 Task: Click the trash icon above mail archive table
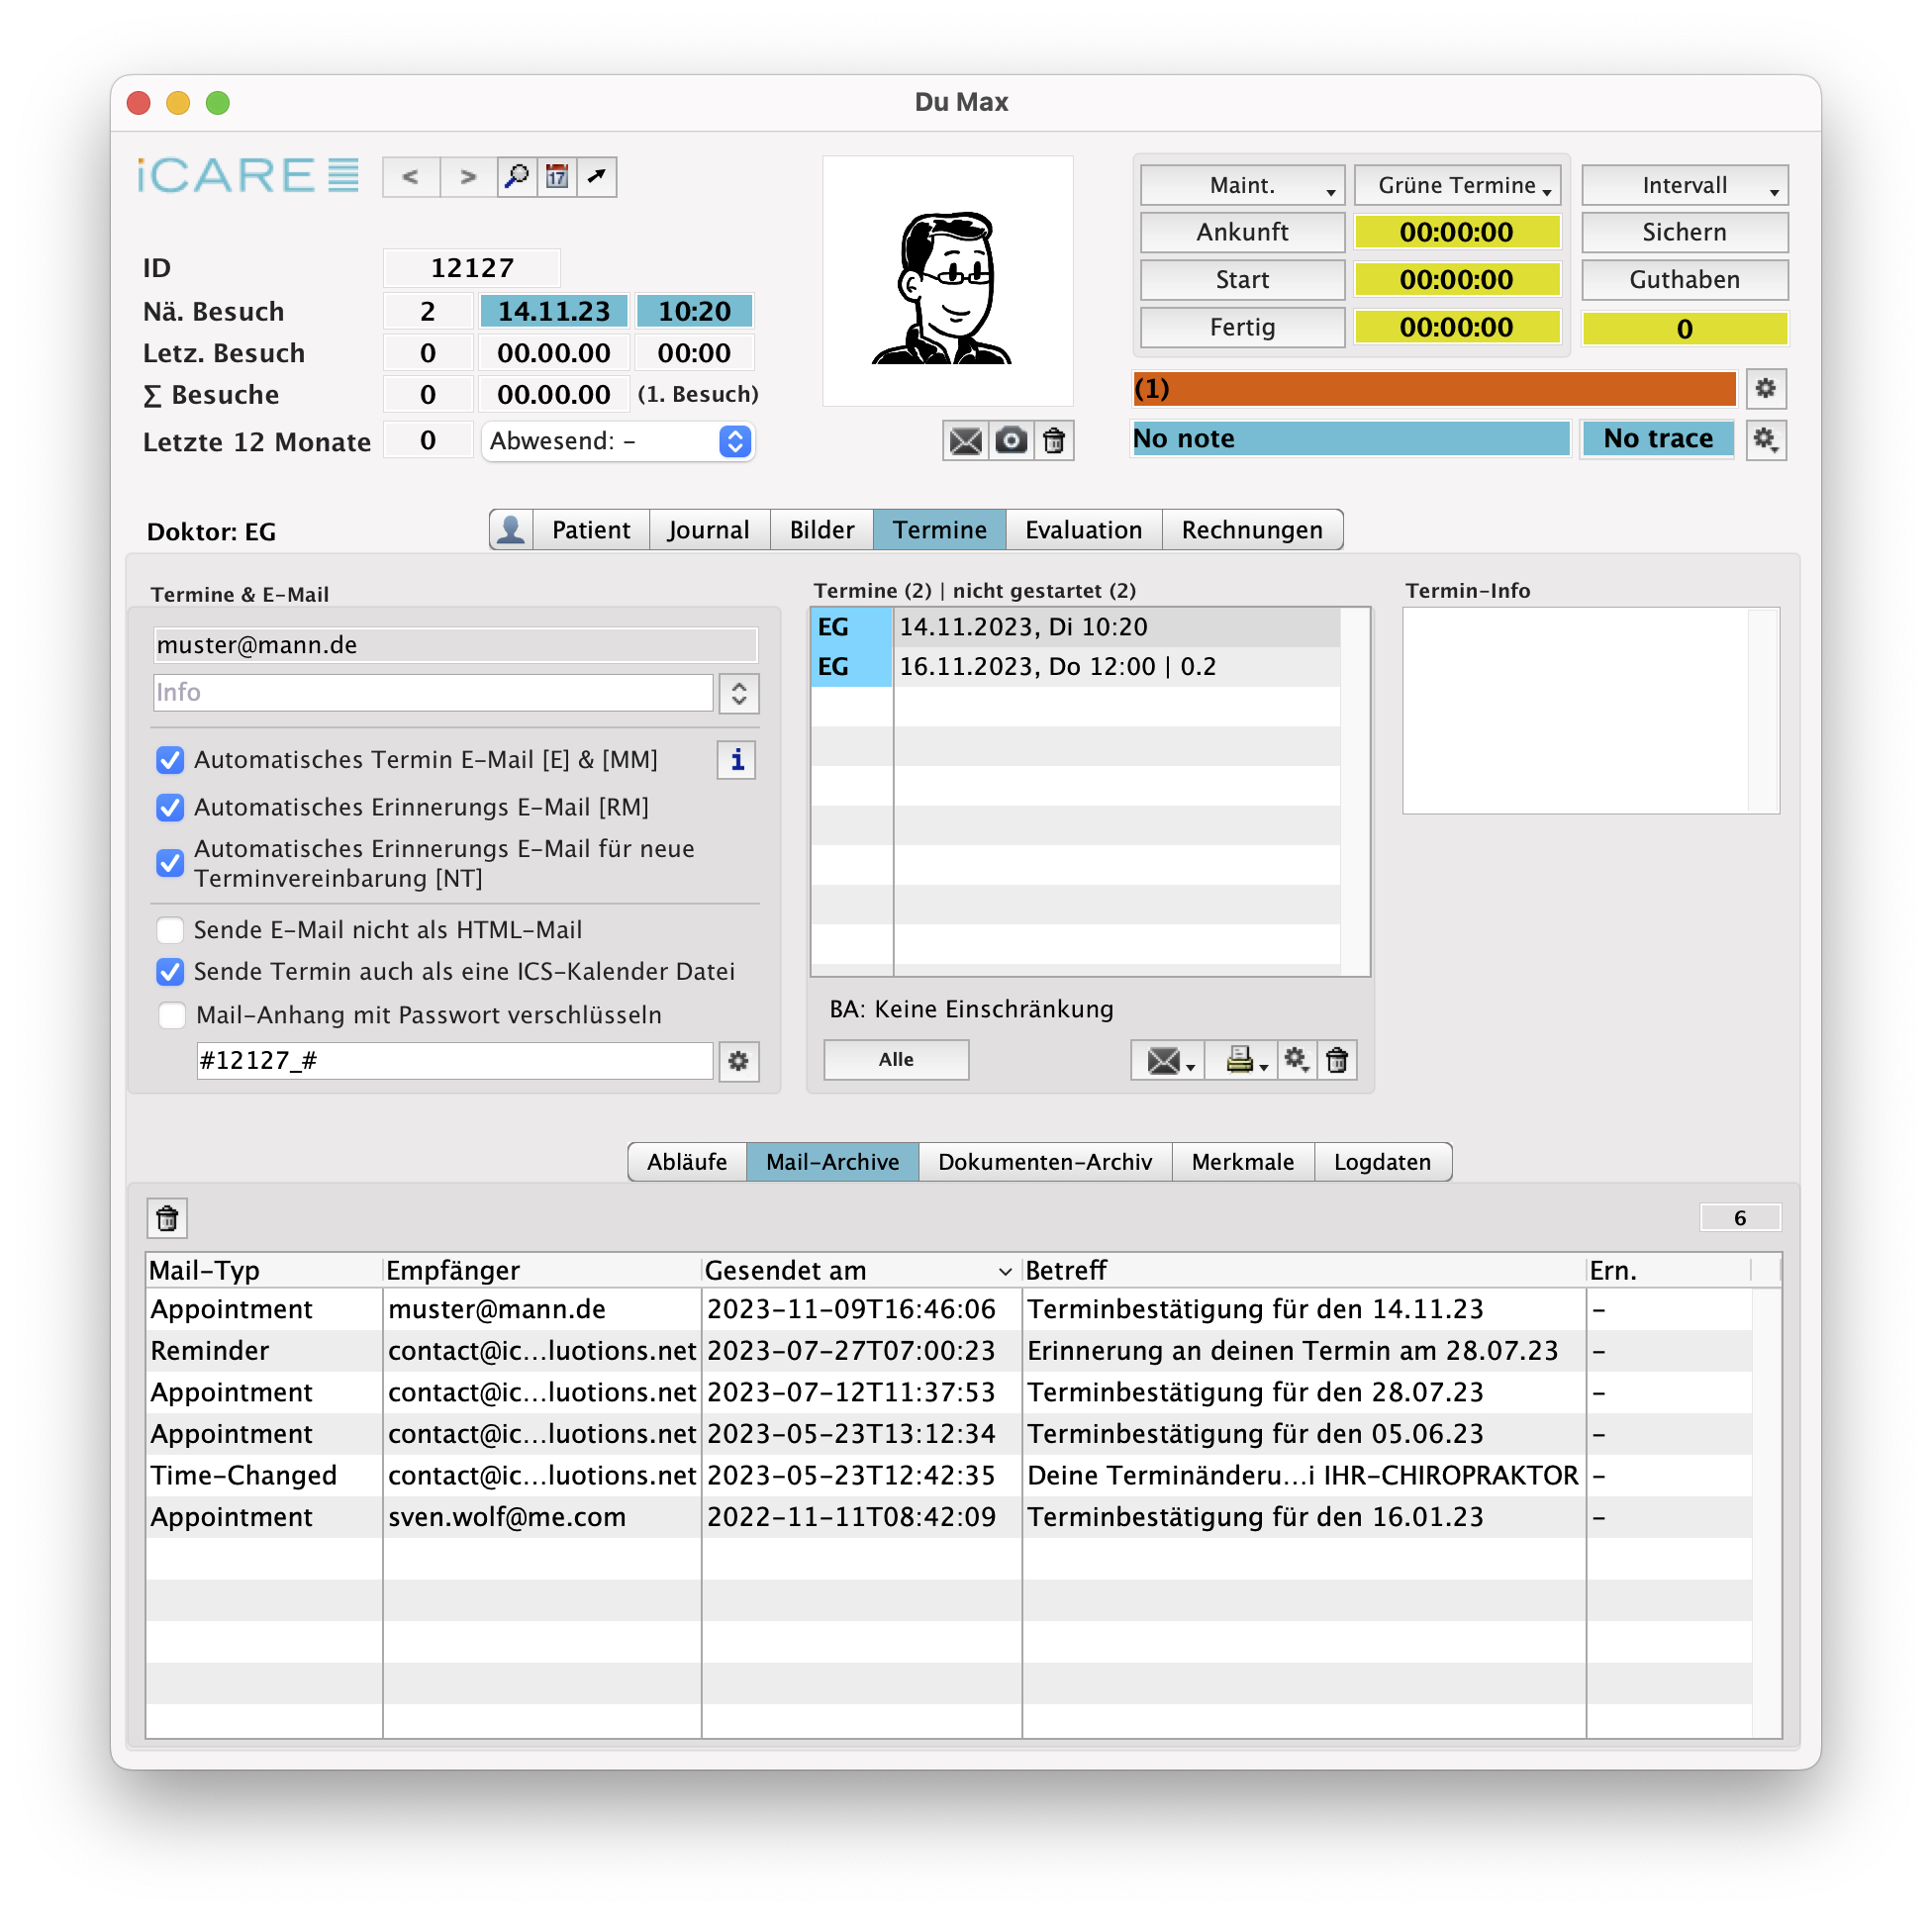coord(167,1218)
